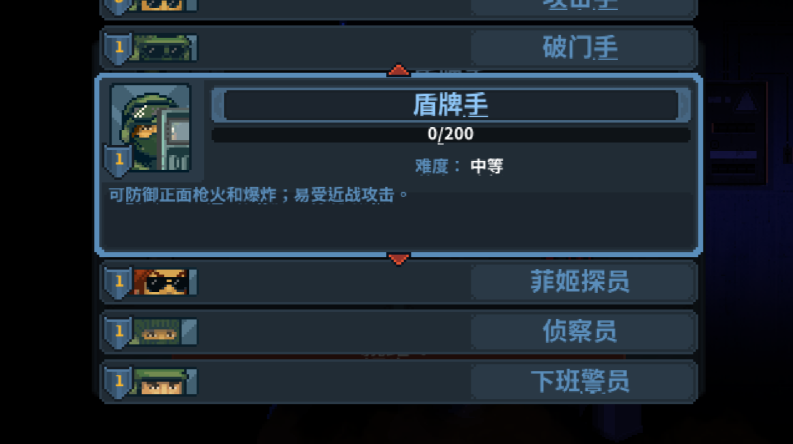793x444 pixels.
Task: Click the 破门手 goggles portrait icon
Action: click(x=163, y=48)
